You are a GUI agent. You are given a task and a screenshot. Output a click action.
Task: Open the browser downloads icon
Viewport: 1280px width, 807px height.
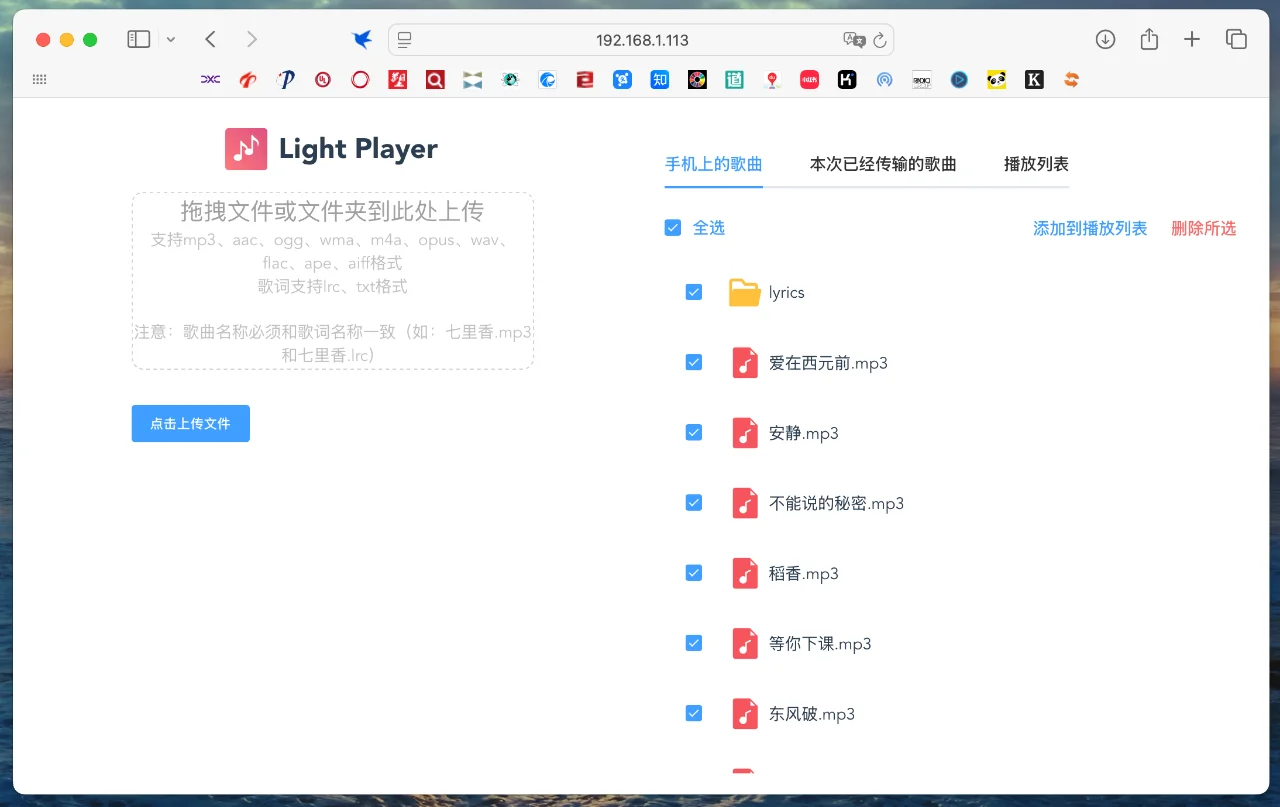point(1104,39)
